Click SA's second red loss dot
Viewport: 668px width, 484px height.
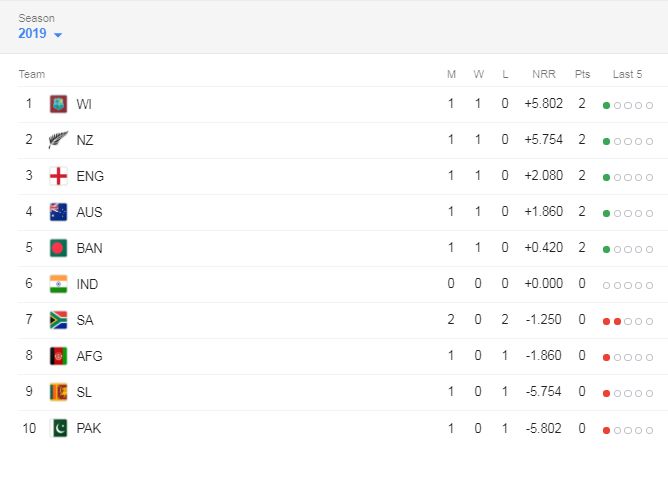618,321
